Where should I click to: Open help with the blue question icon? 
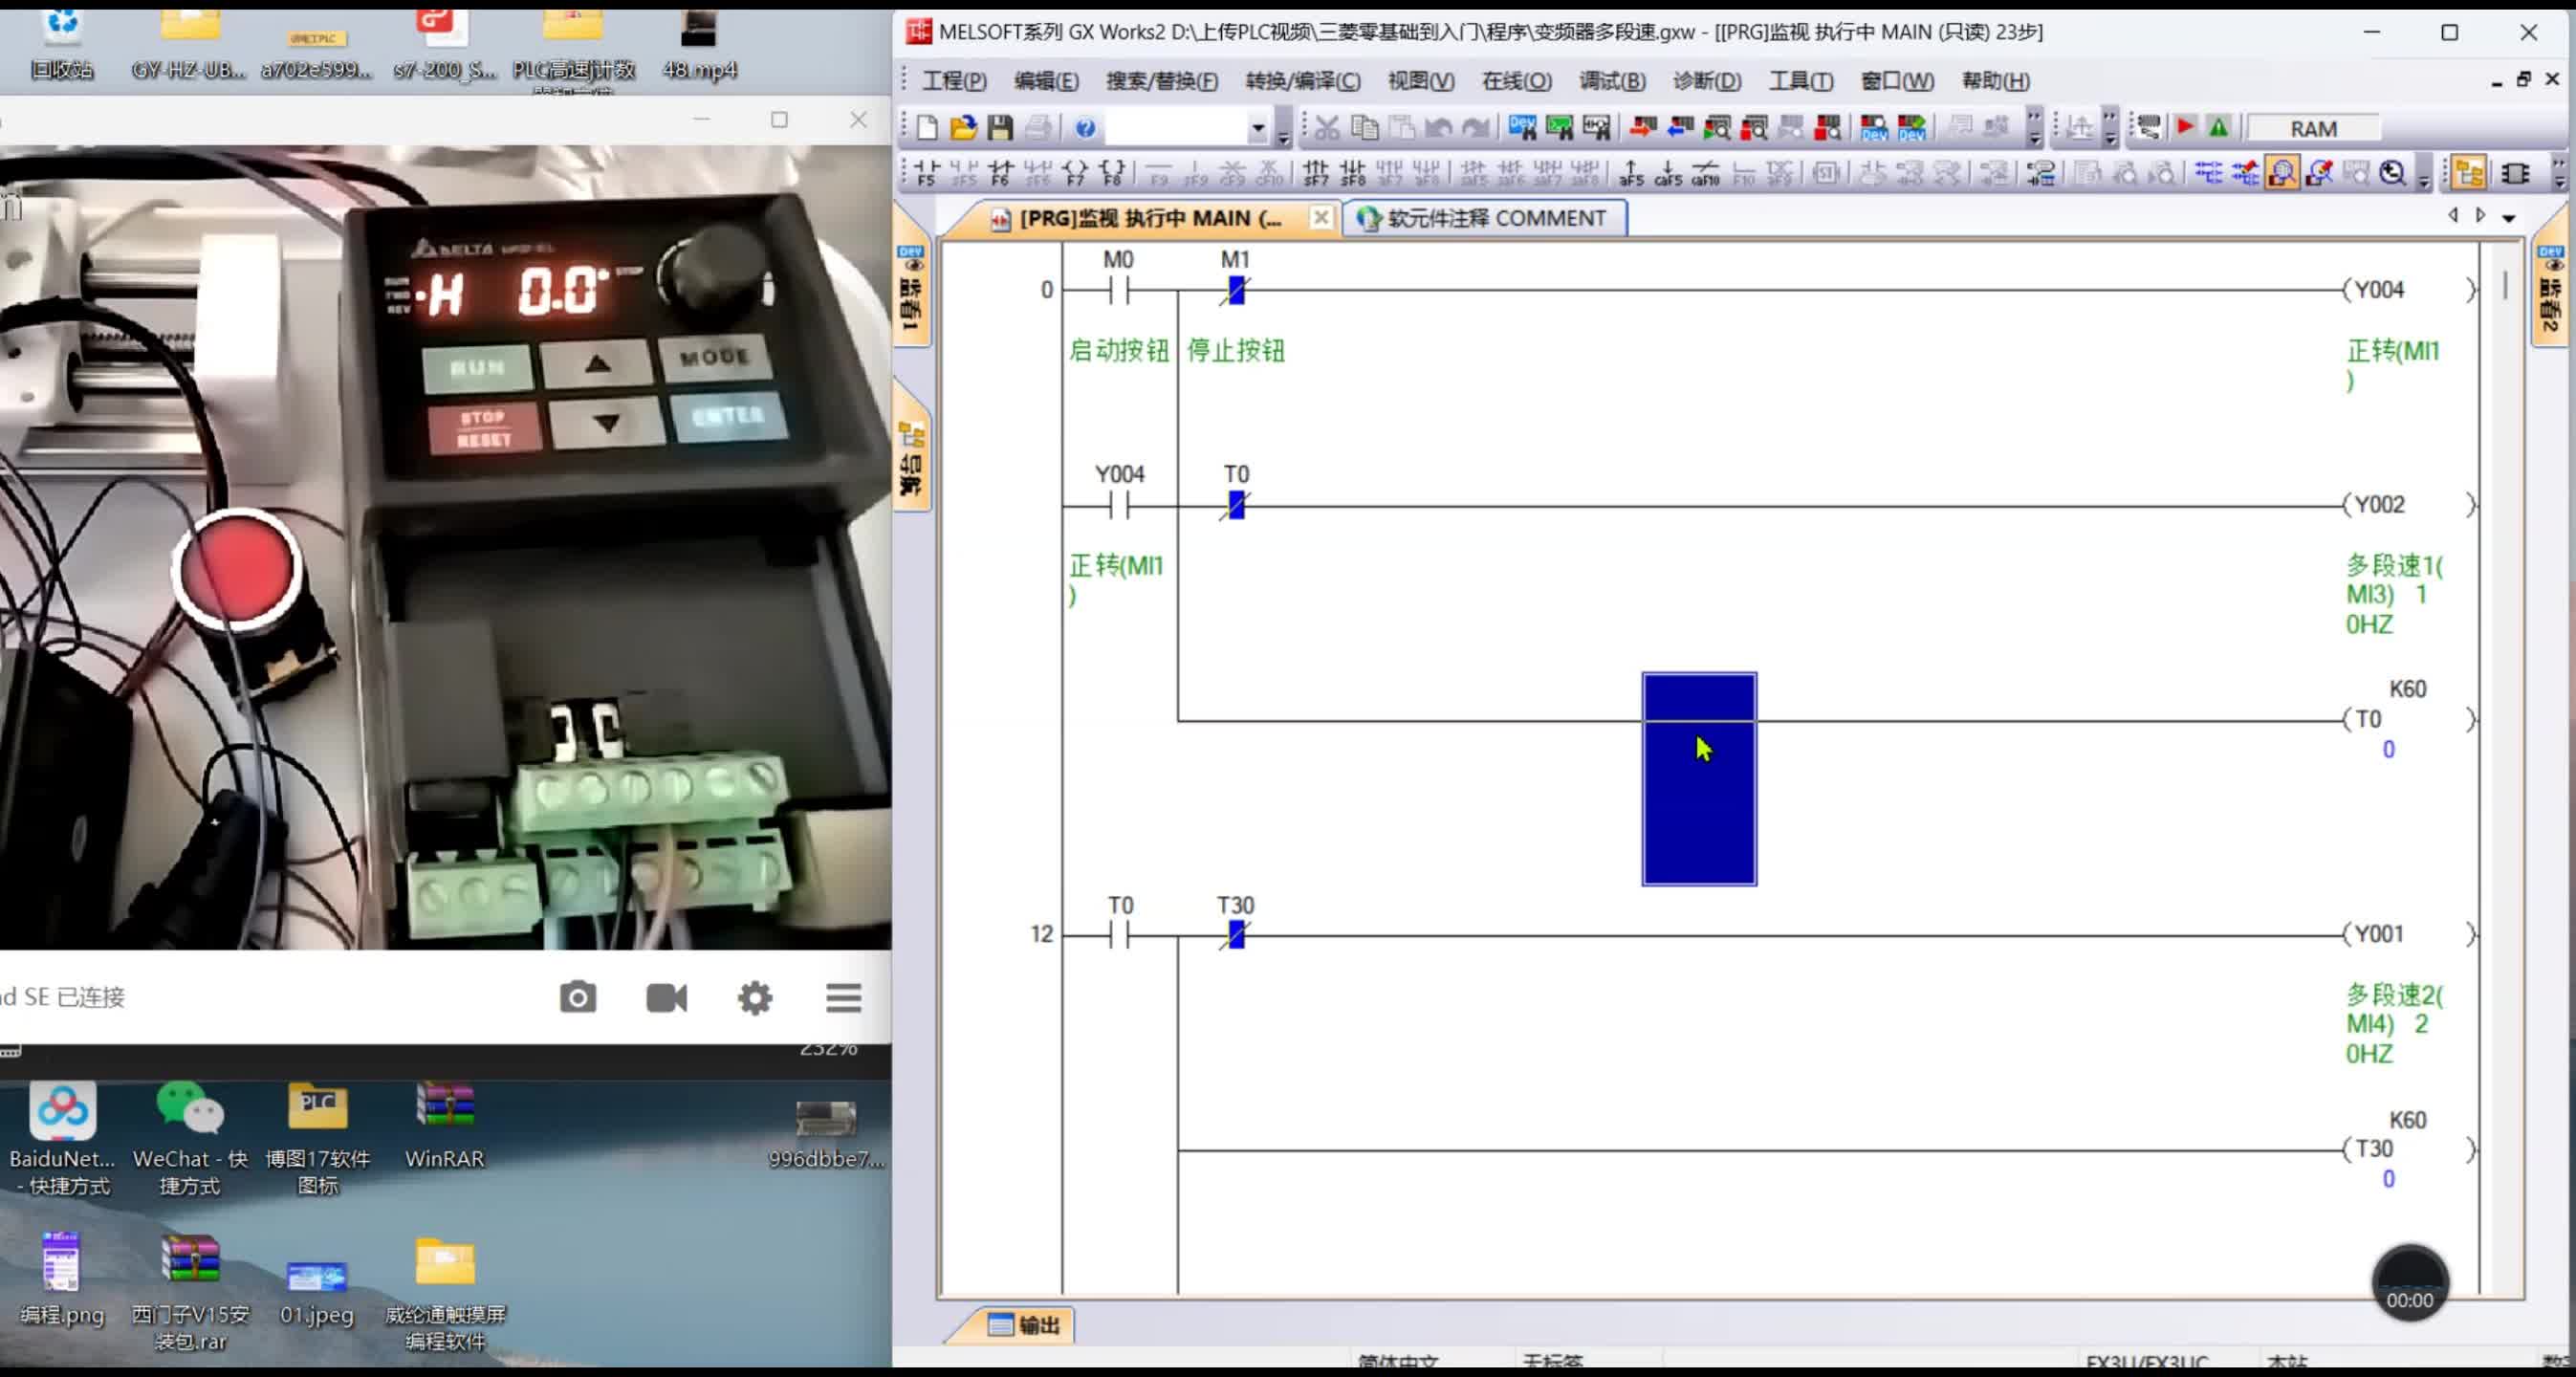pos(1085,128)
